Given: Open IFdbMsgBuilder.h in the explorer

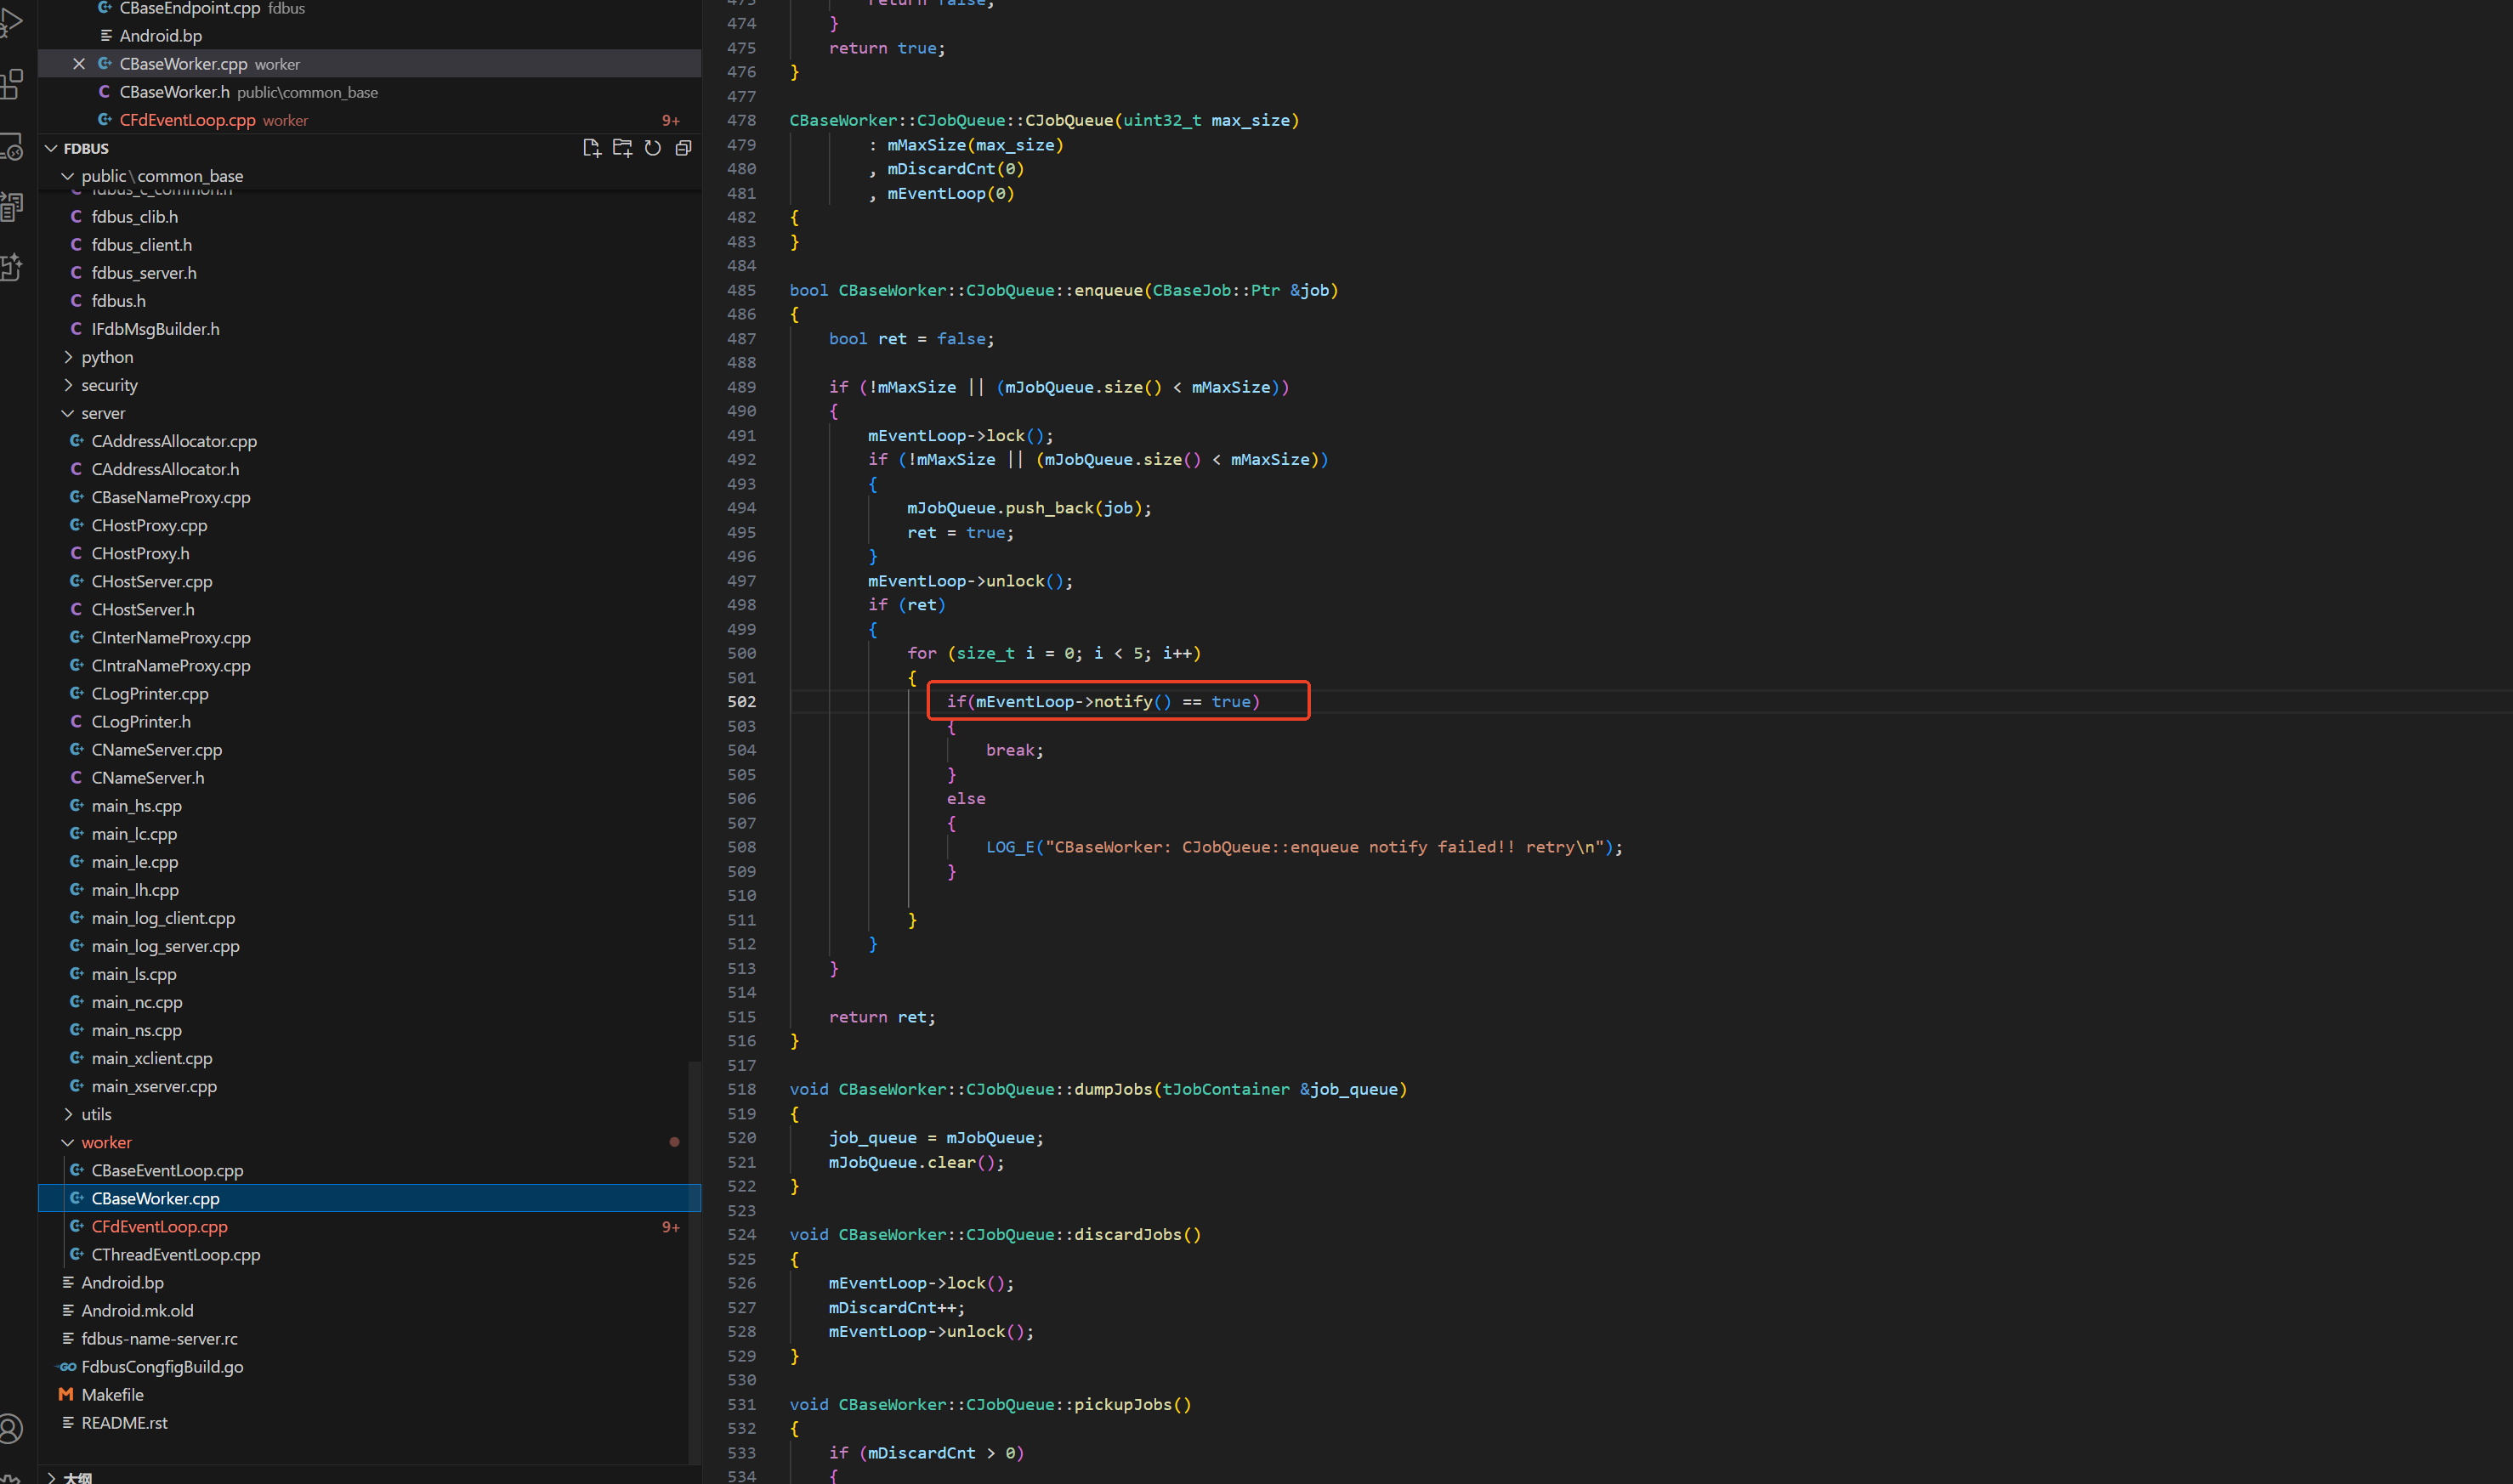Looking at the screenshot, I should pyautogui.click(x=369, y=329).
